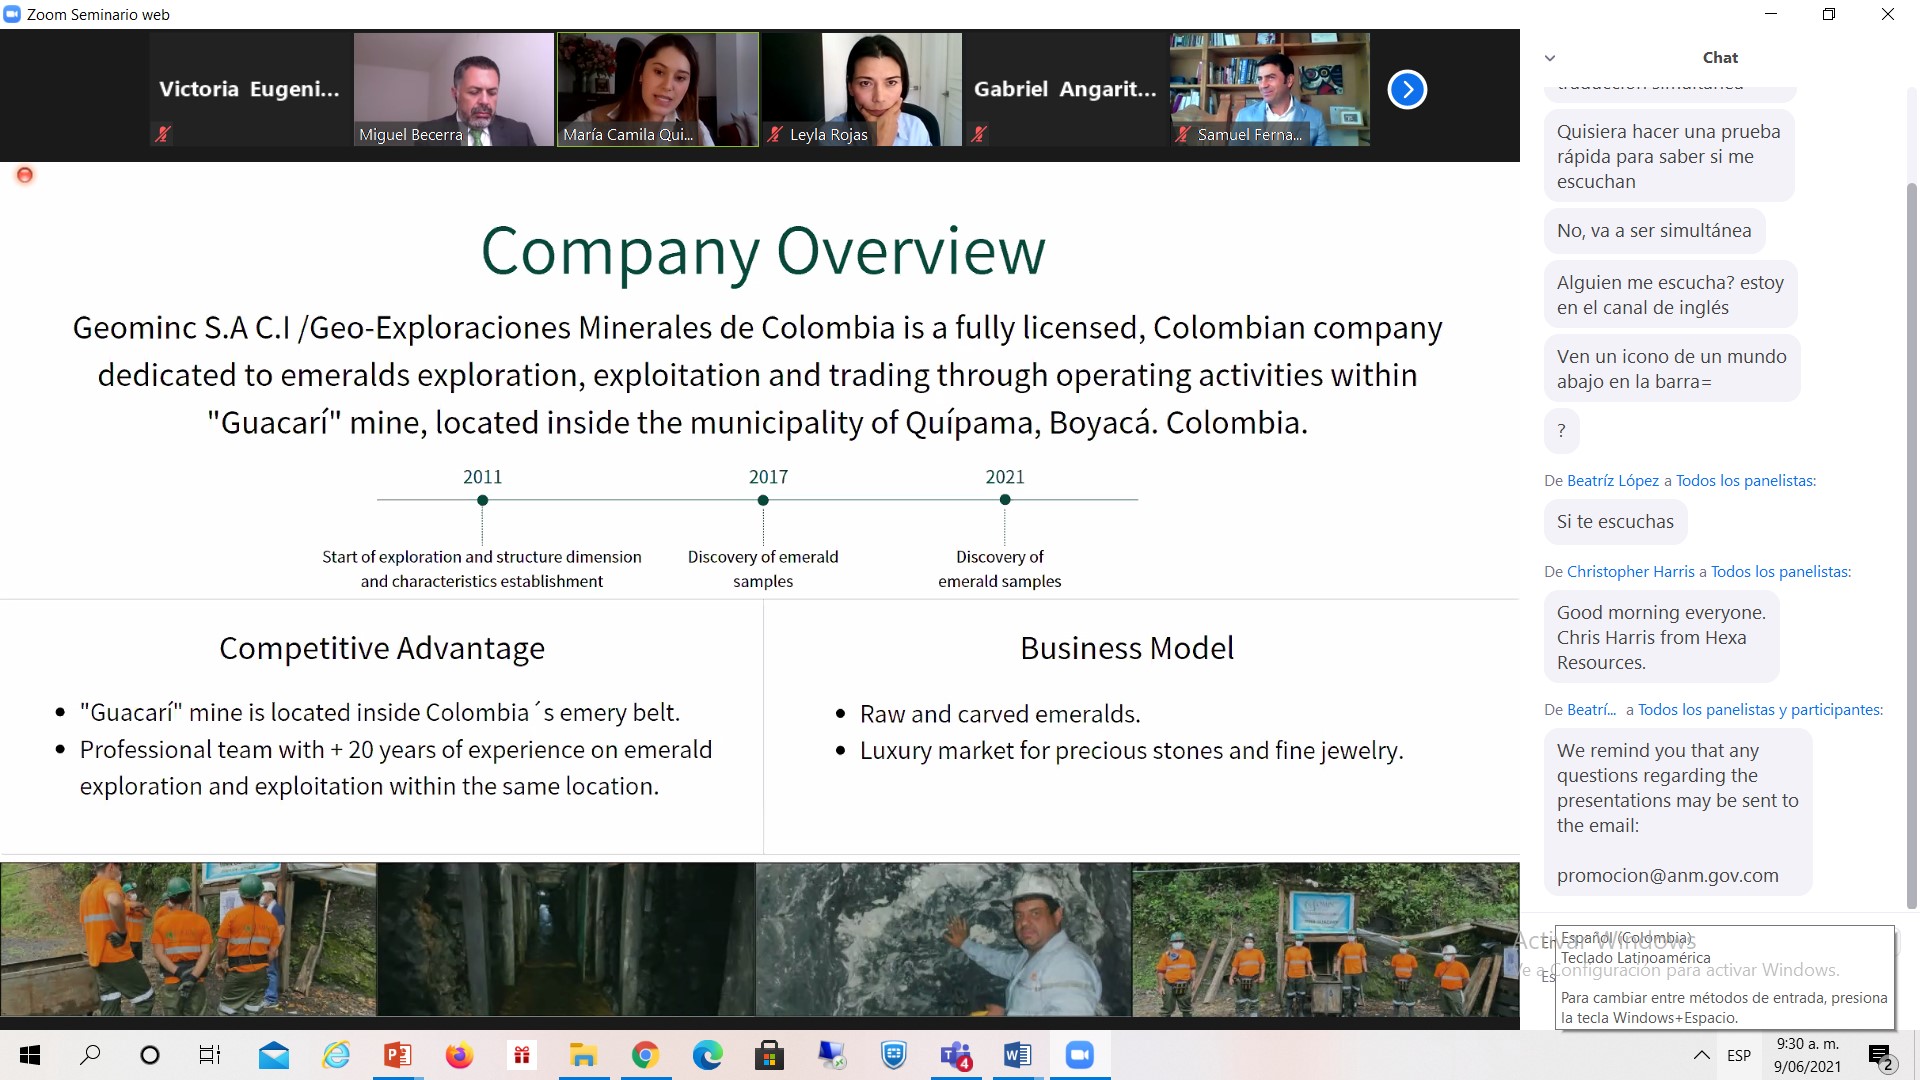Click the recording indicator red dot
Screen dimensions: 1920x1080
[25, 175]
